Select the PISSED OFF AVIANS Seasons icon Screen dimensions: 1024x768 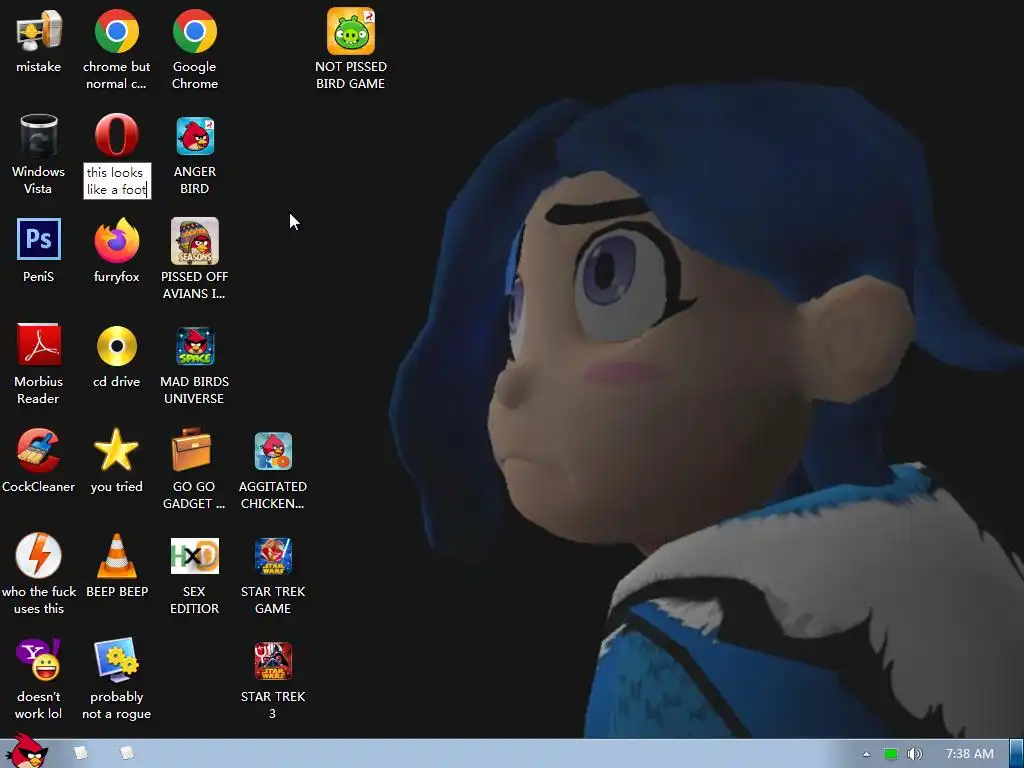(x=195, y=241)
